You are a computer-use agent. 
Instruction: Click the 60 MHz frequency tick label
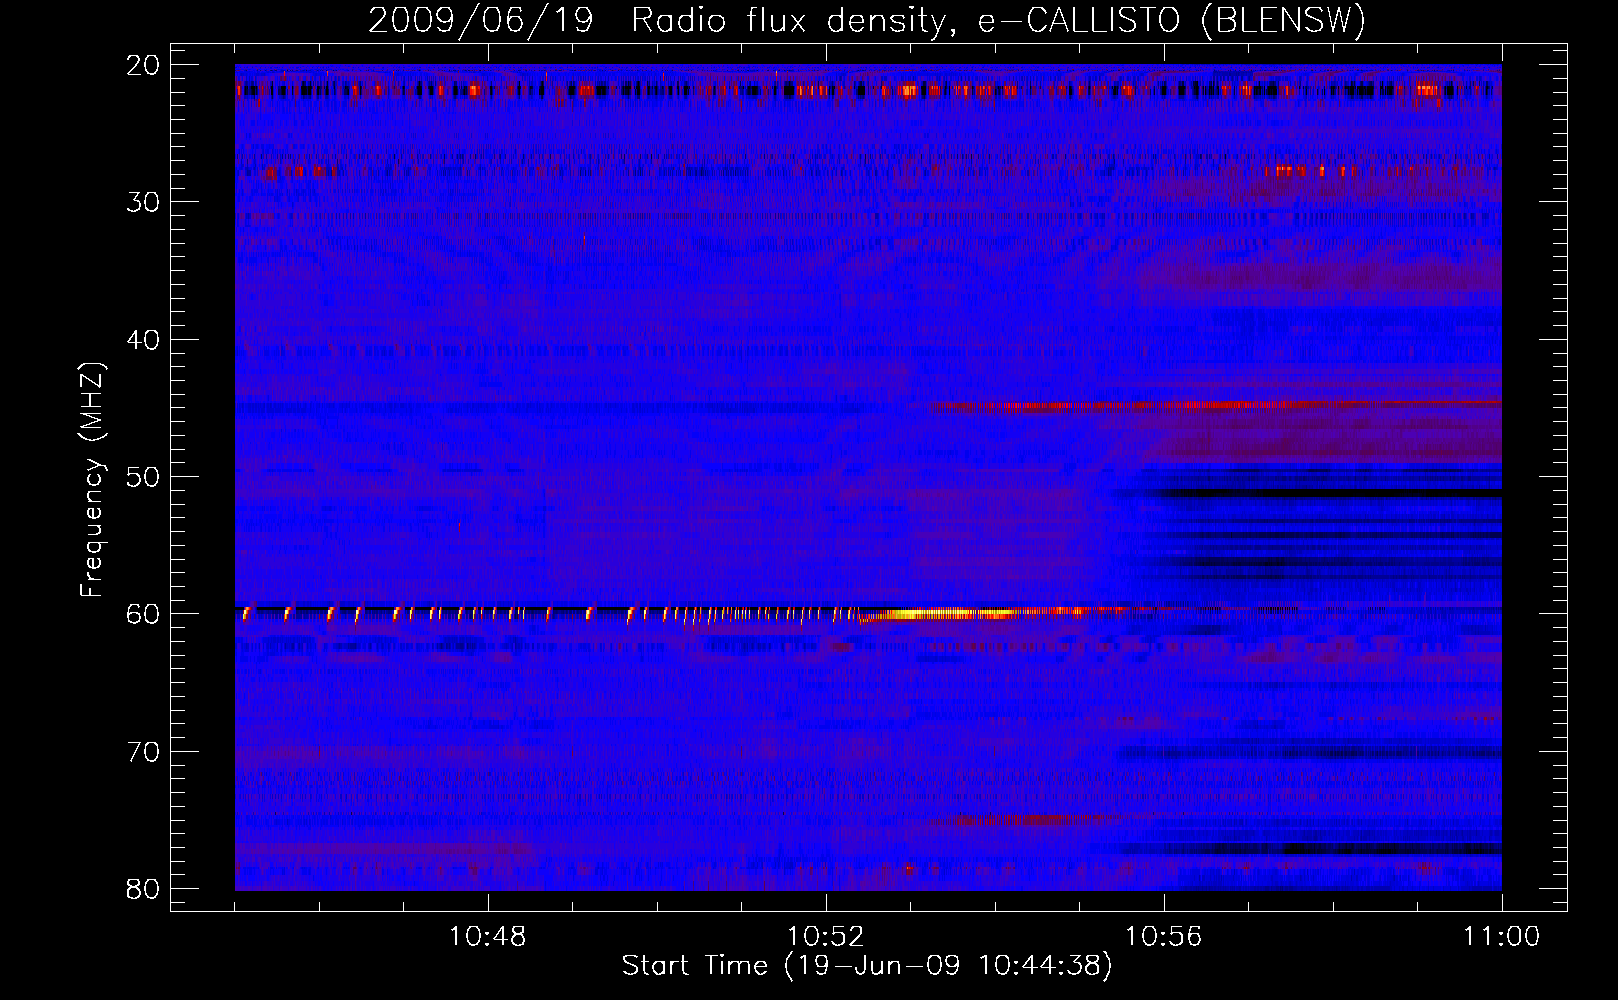click(x=143, y=614)
